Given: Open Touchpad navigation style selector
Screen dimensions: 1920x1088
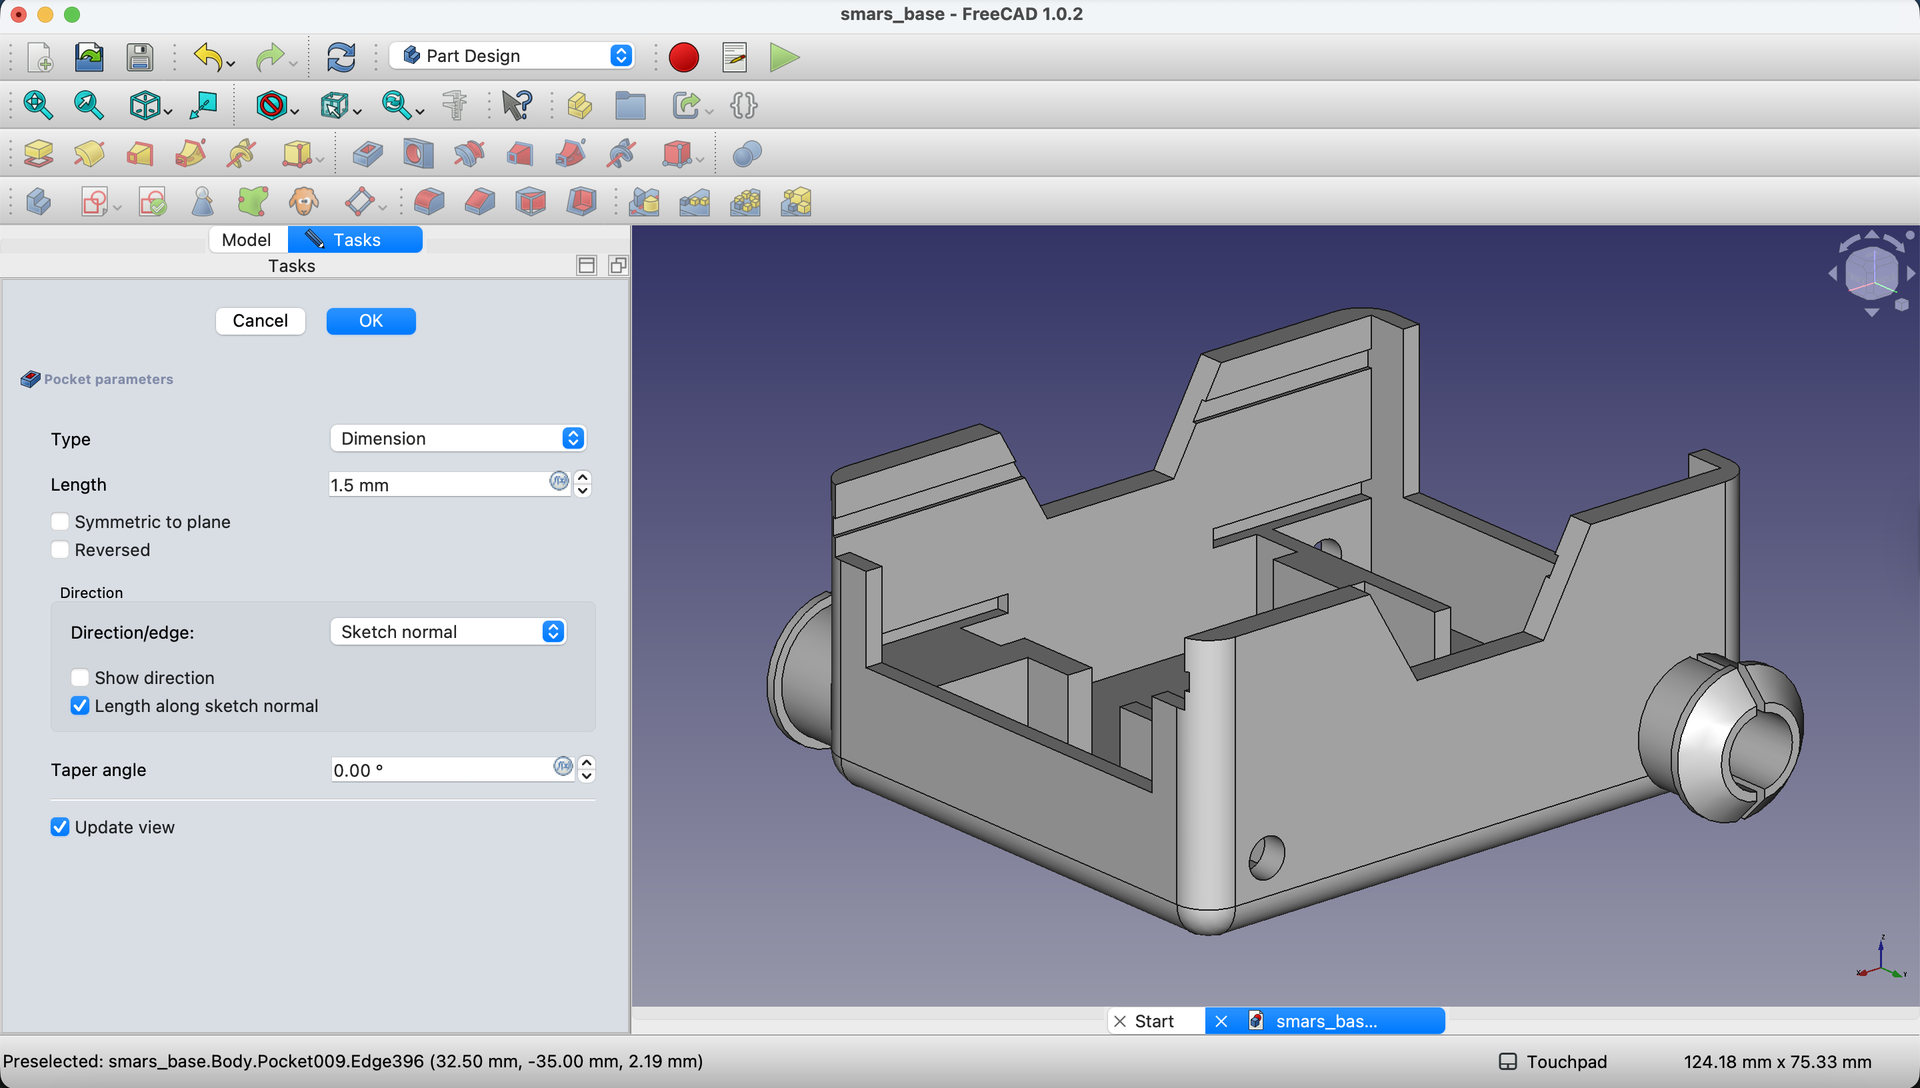Looking at the screenshot, I should (x=1553, y=1062).
